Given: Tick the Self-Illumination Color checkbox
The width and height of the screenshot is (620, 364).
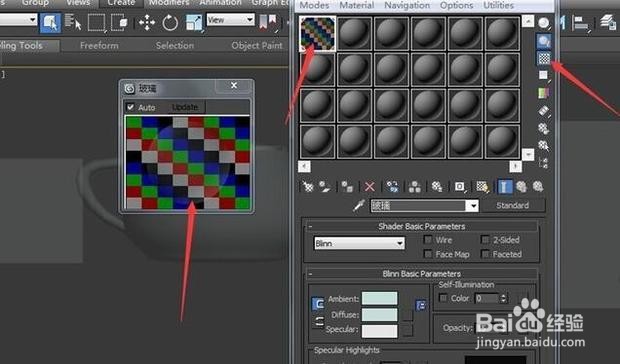Looking at the screenshot, I should 443,298.
